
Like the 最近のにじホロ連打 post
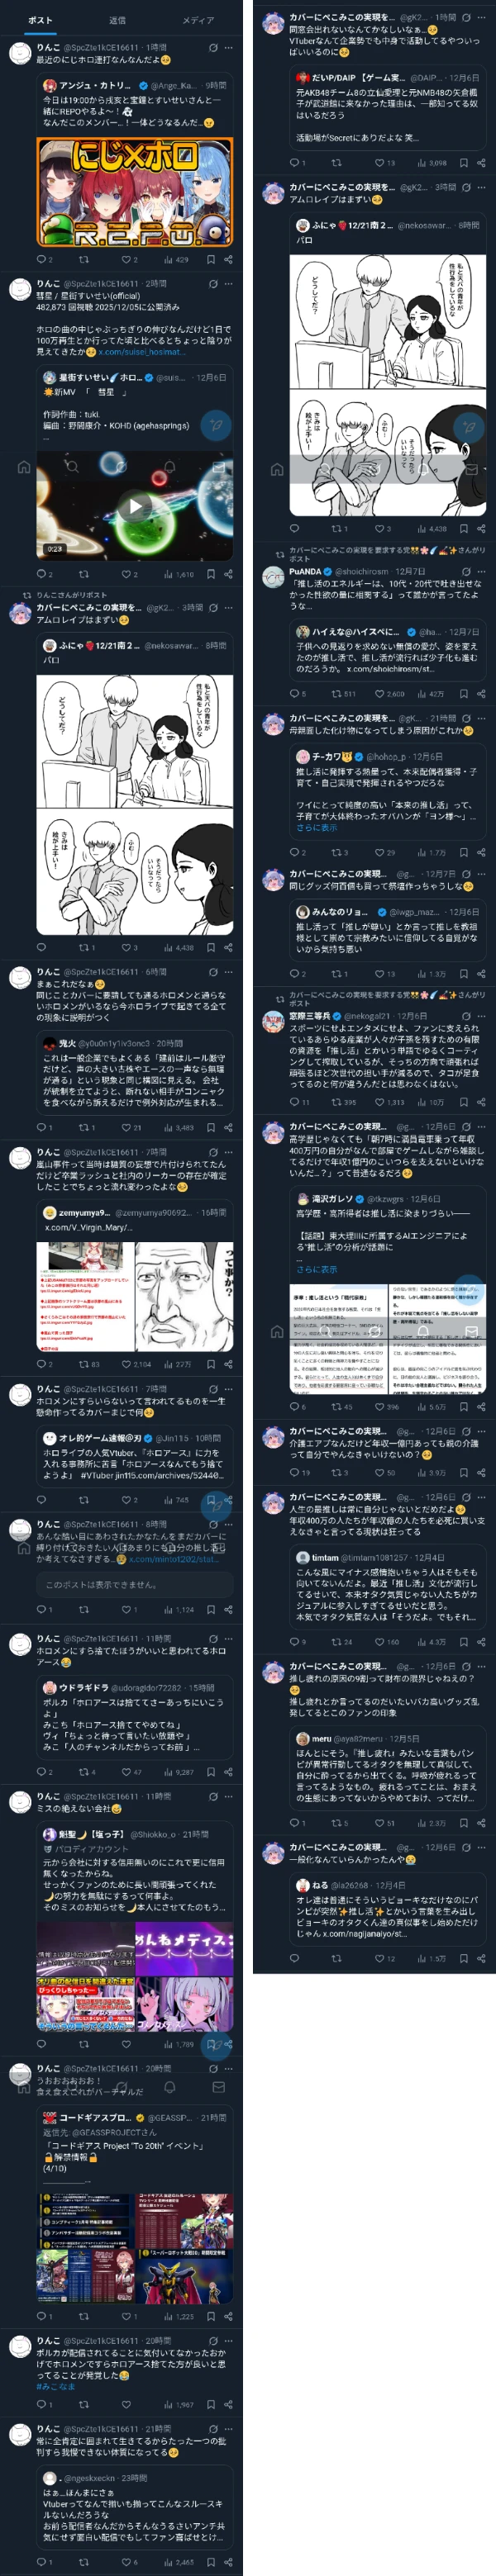click(129, 259)
